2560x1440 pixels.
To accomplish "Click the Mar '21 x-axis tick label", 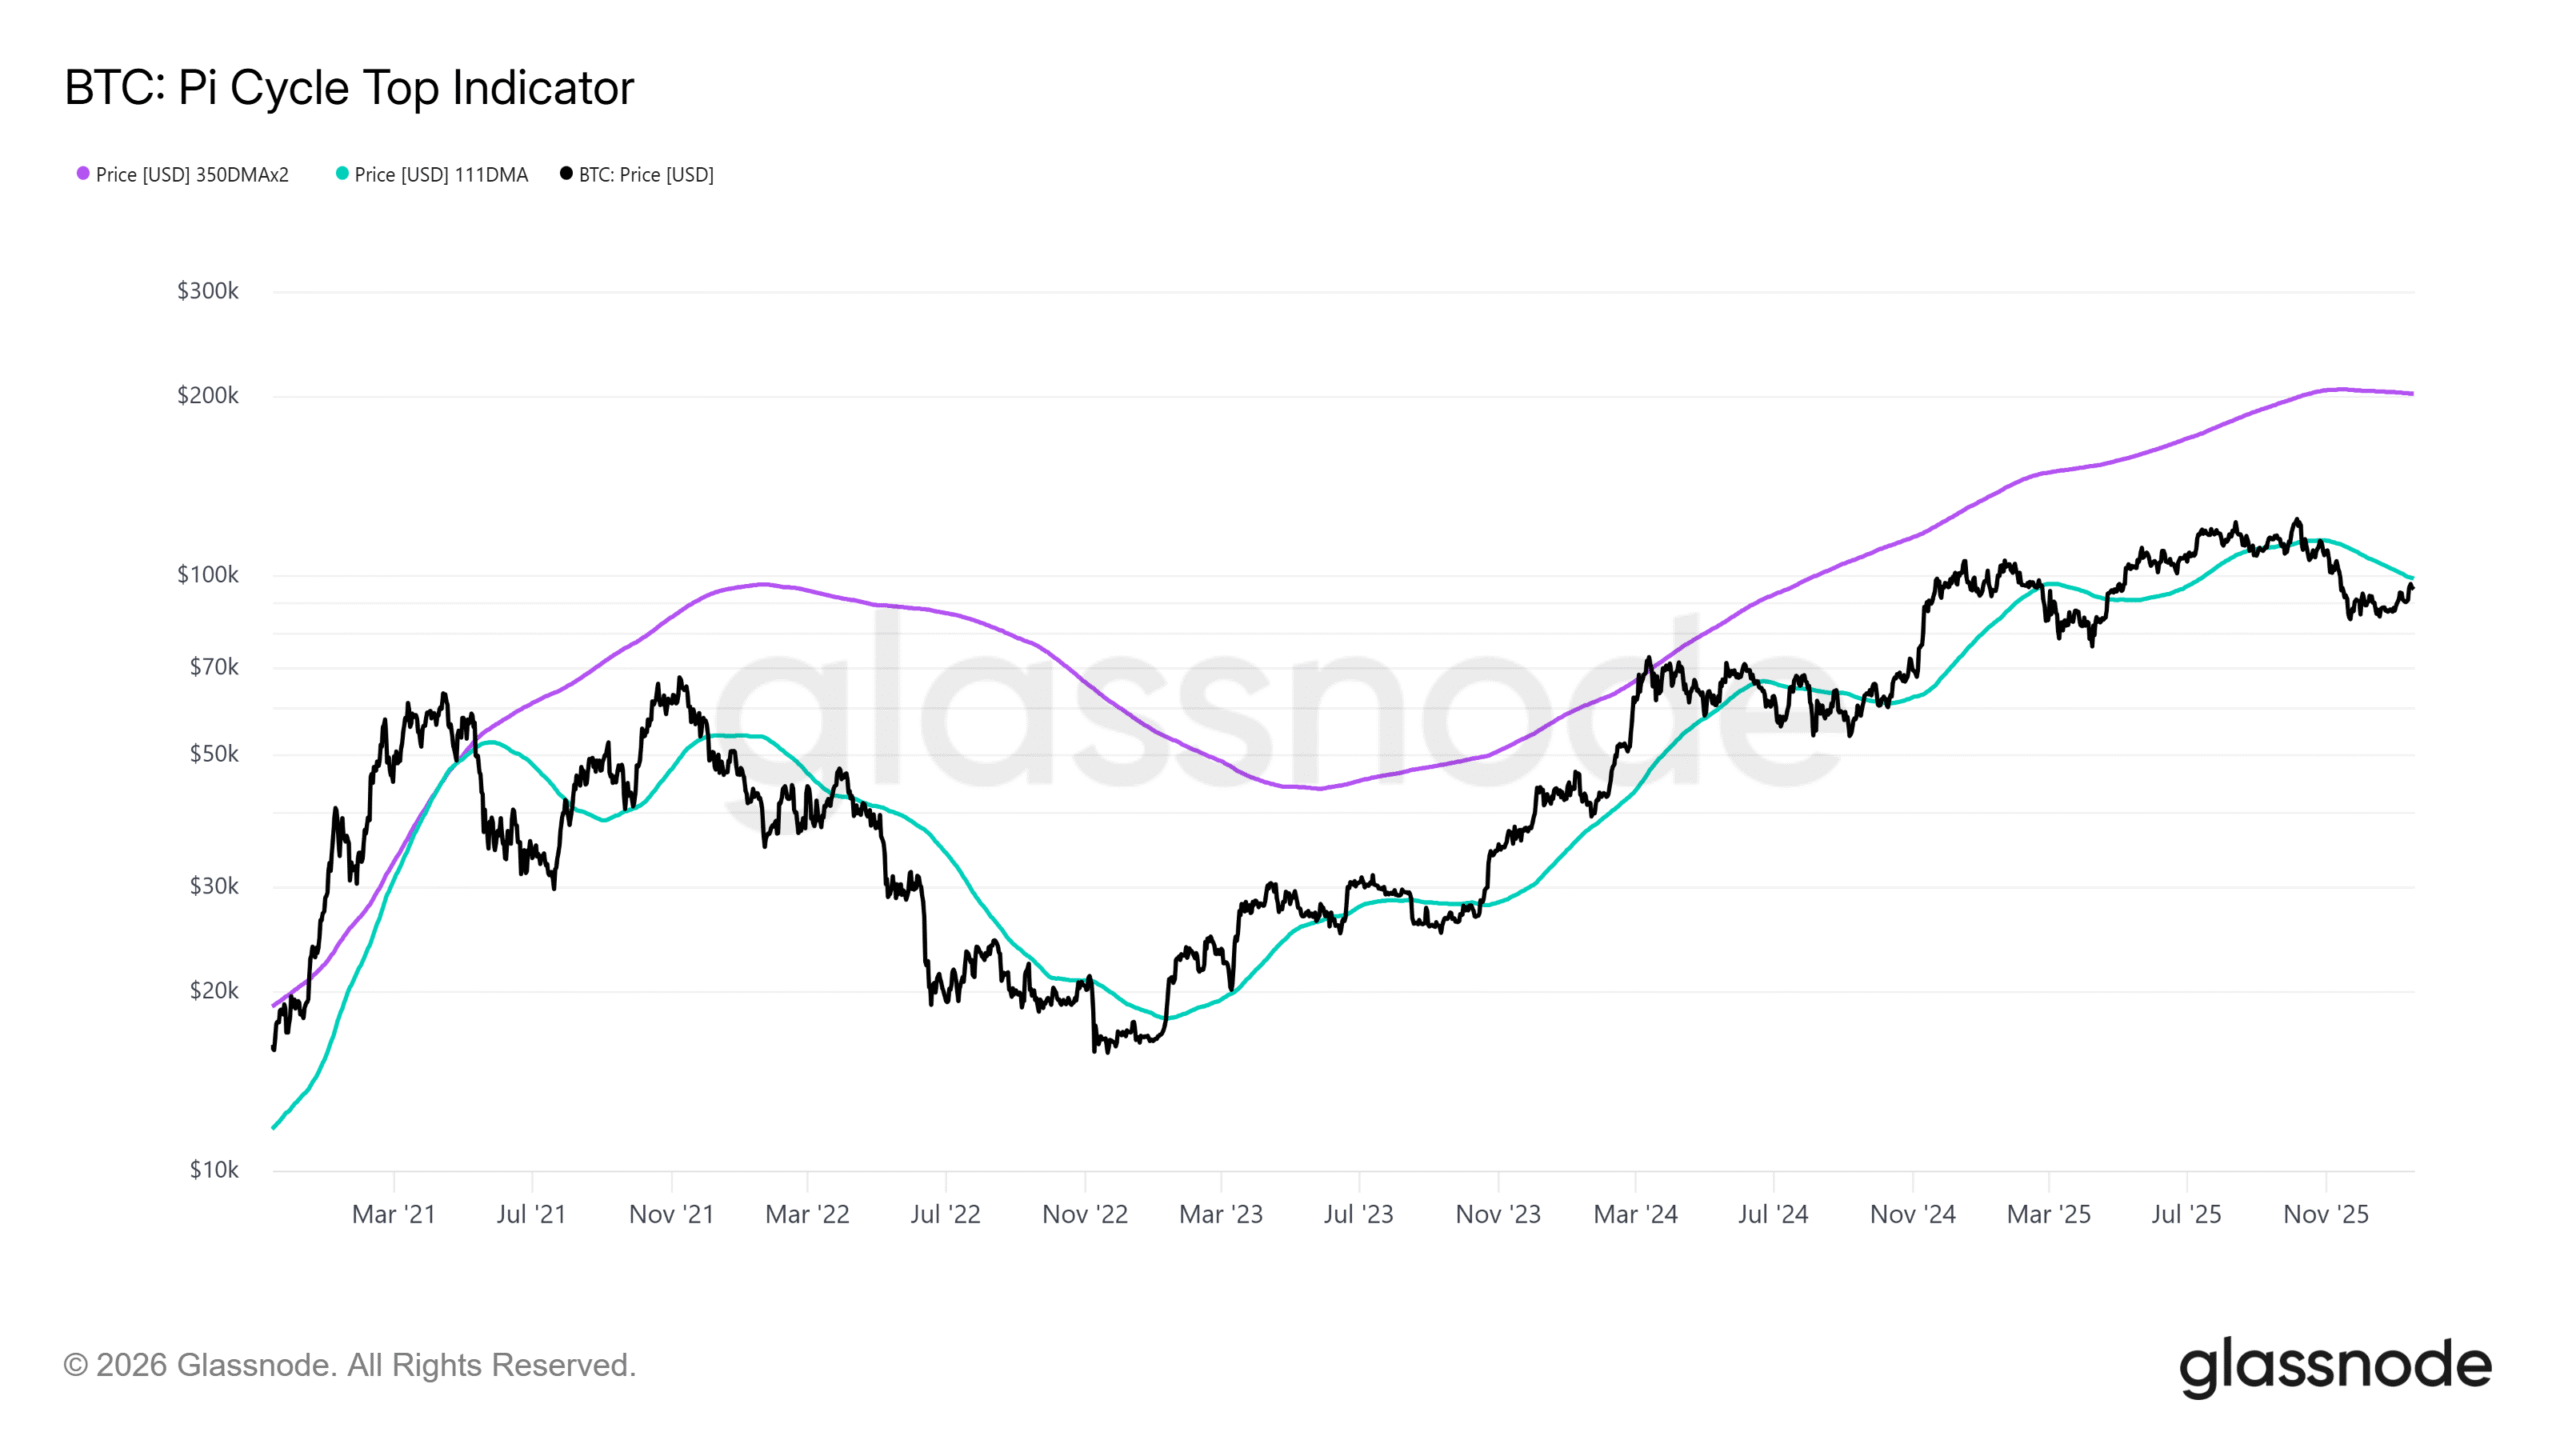I will click(x=394, y=1214).
